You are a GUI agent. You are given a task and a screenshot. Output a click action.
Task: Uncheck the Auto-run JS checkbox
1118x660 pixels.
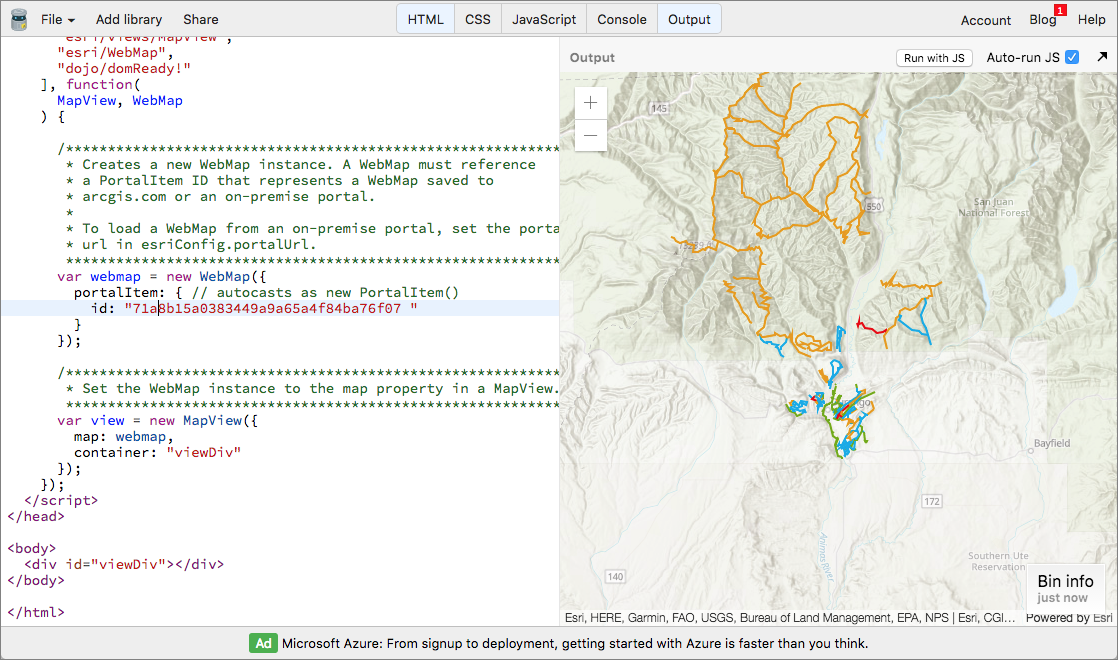tap(1072, 58)
